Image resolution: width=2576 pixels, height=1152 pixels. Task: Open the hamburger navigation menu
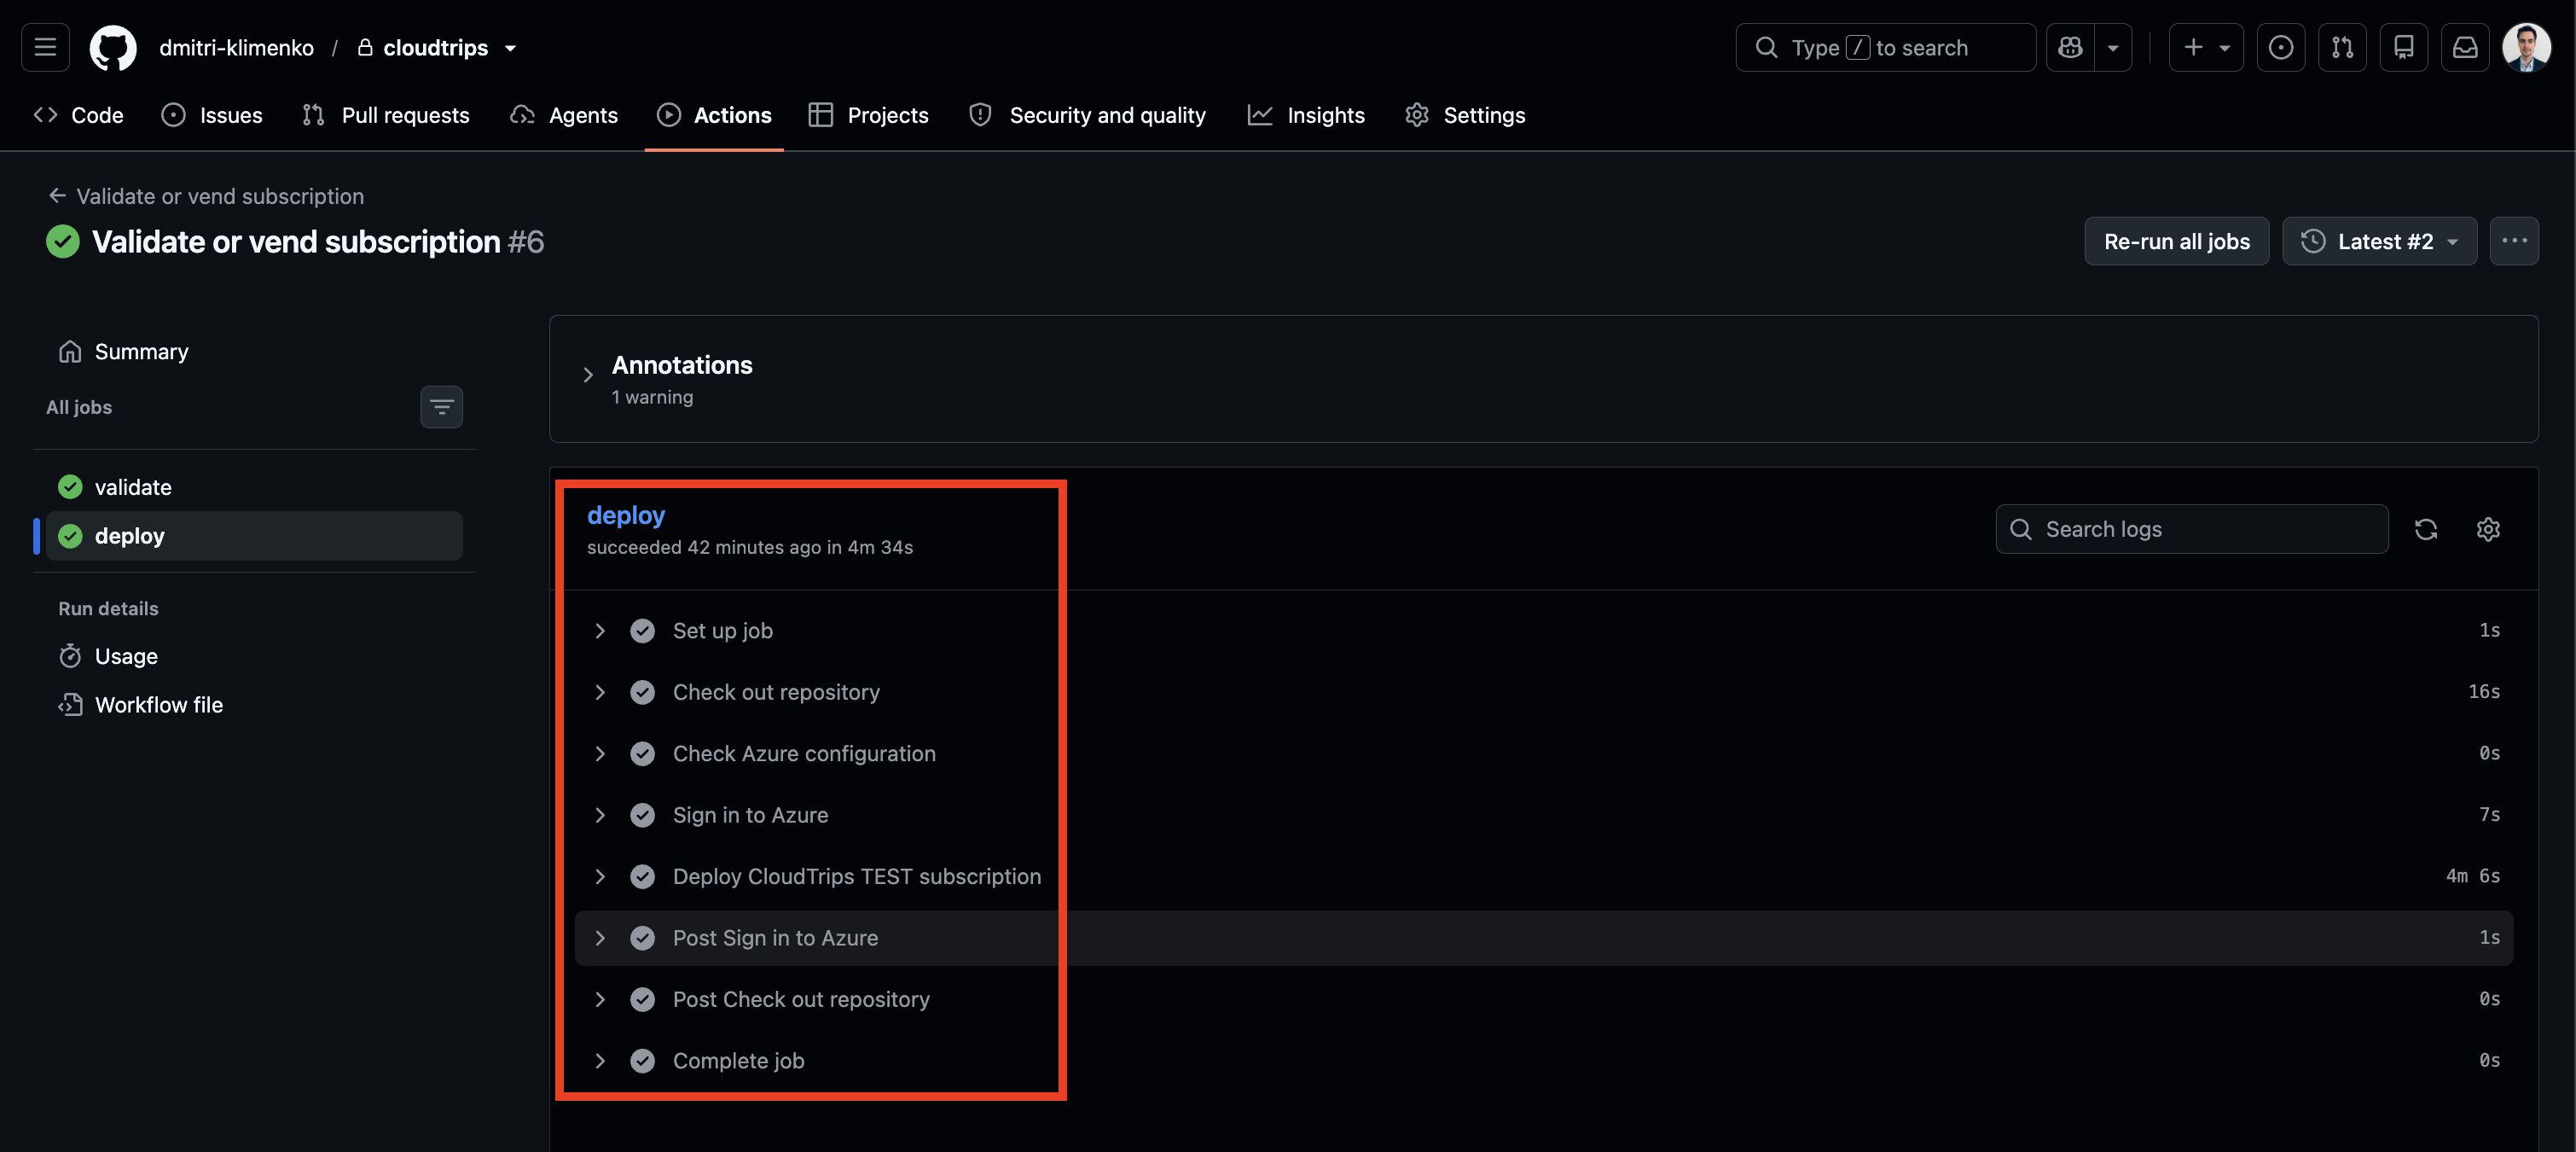point(45,47)
